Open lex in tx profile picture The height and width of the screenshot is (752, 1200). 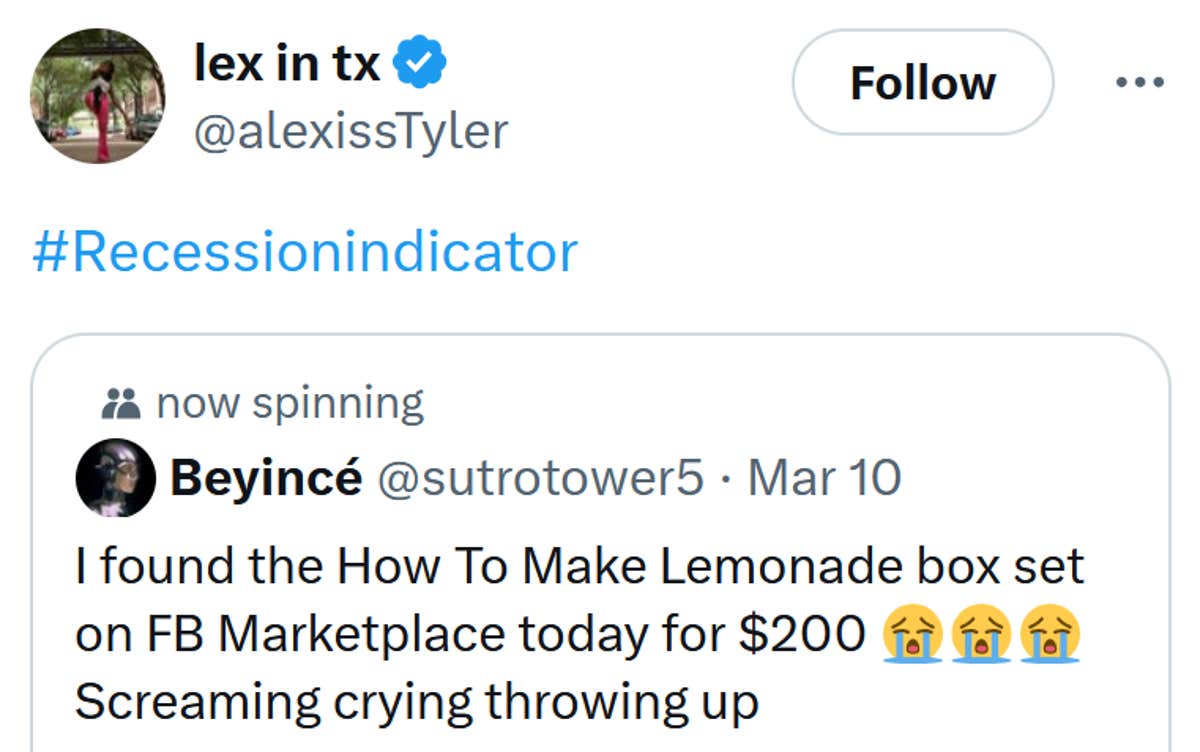pos(97,96)
